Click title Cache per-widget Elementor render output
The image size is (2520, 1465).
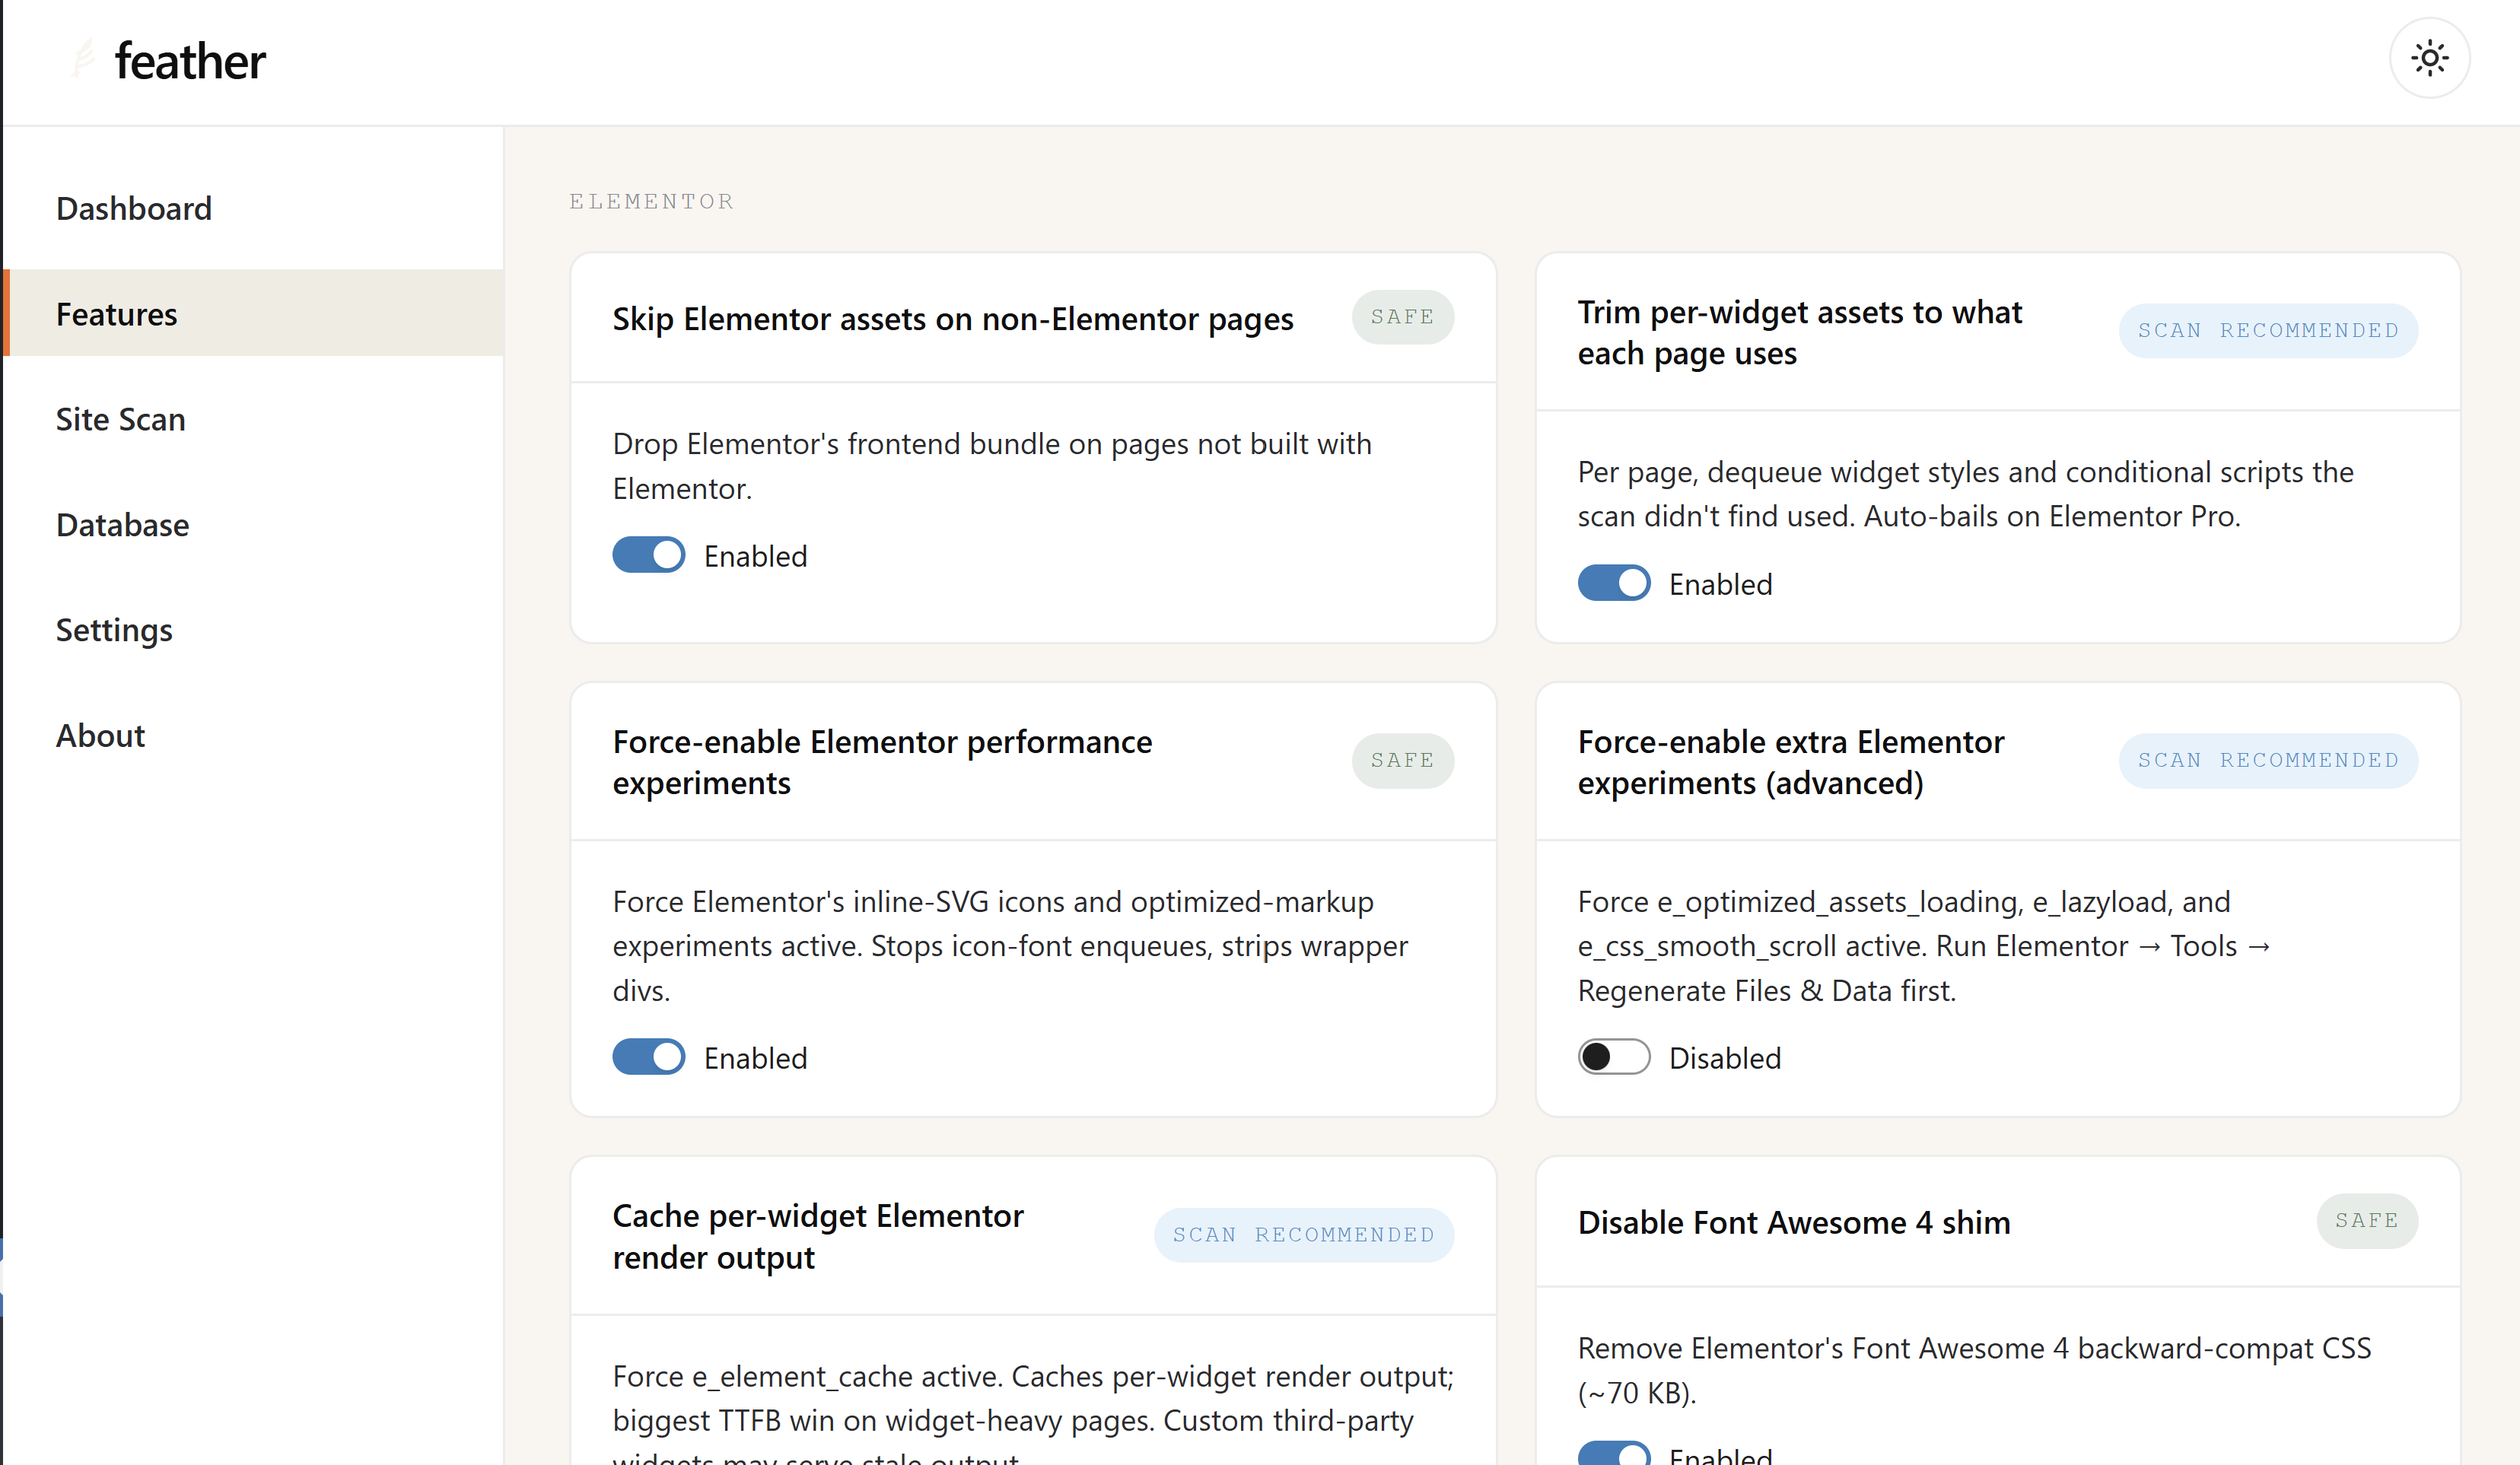click(818, 1236)
